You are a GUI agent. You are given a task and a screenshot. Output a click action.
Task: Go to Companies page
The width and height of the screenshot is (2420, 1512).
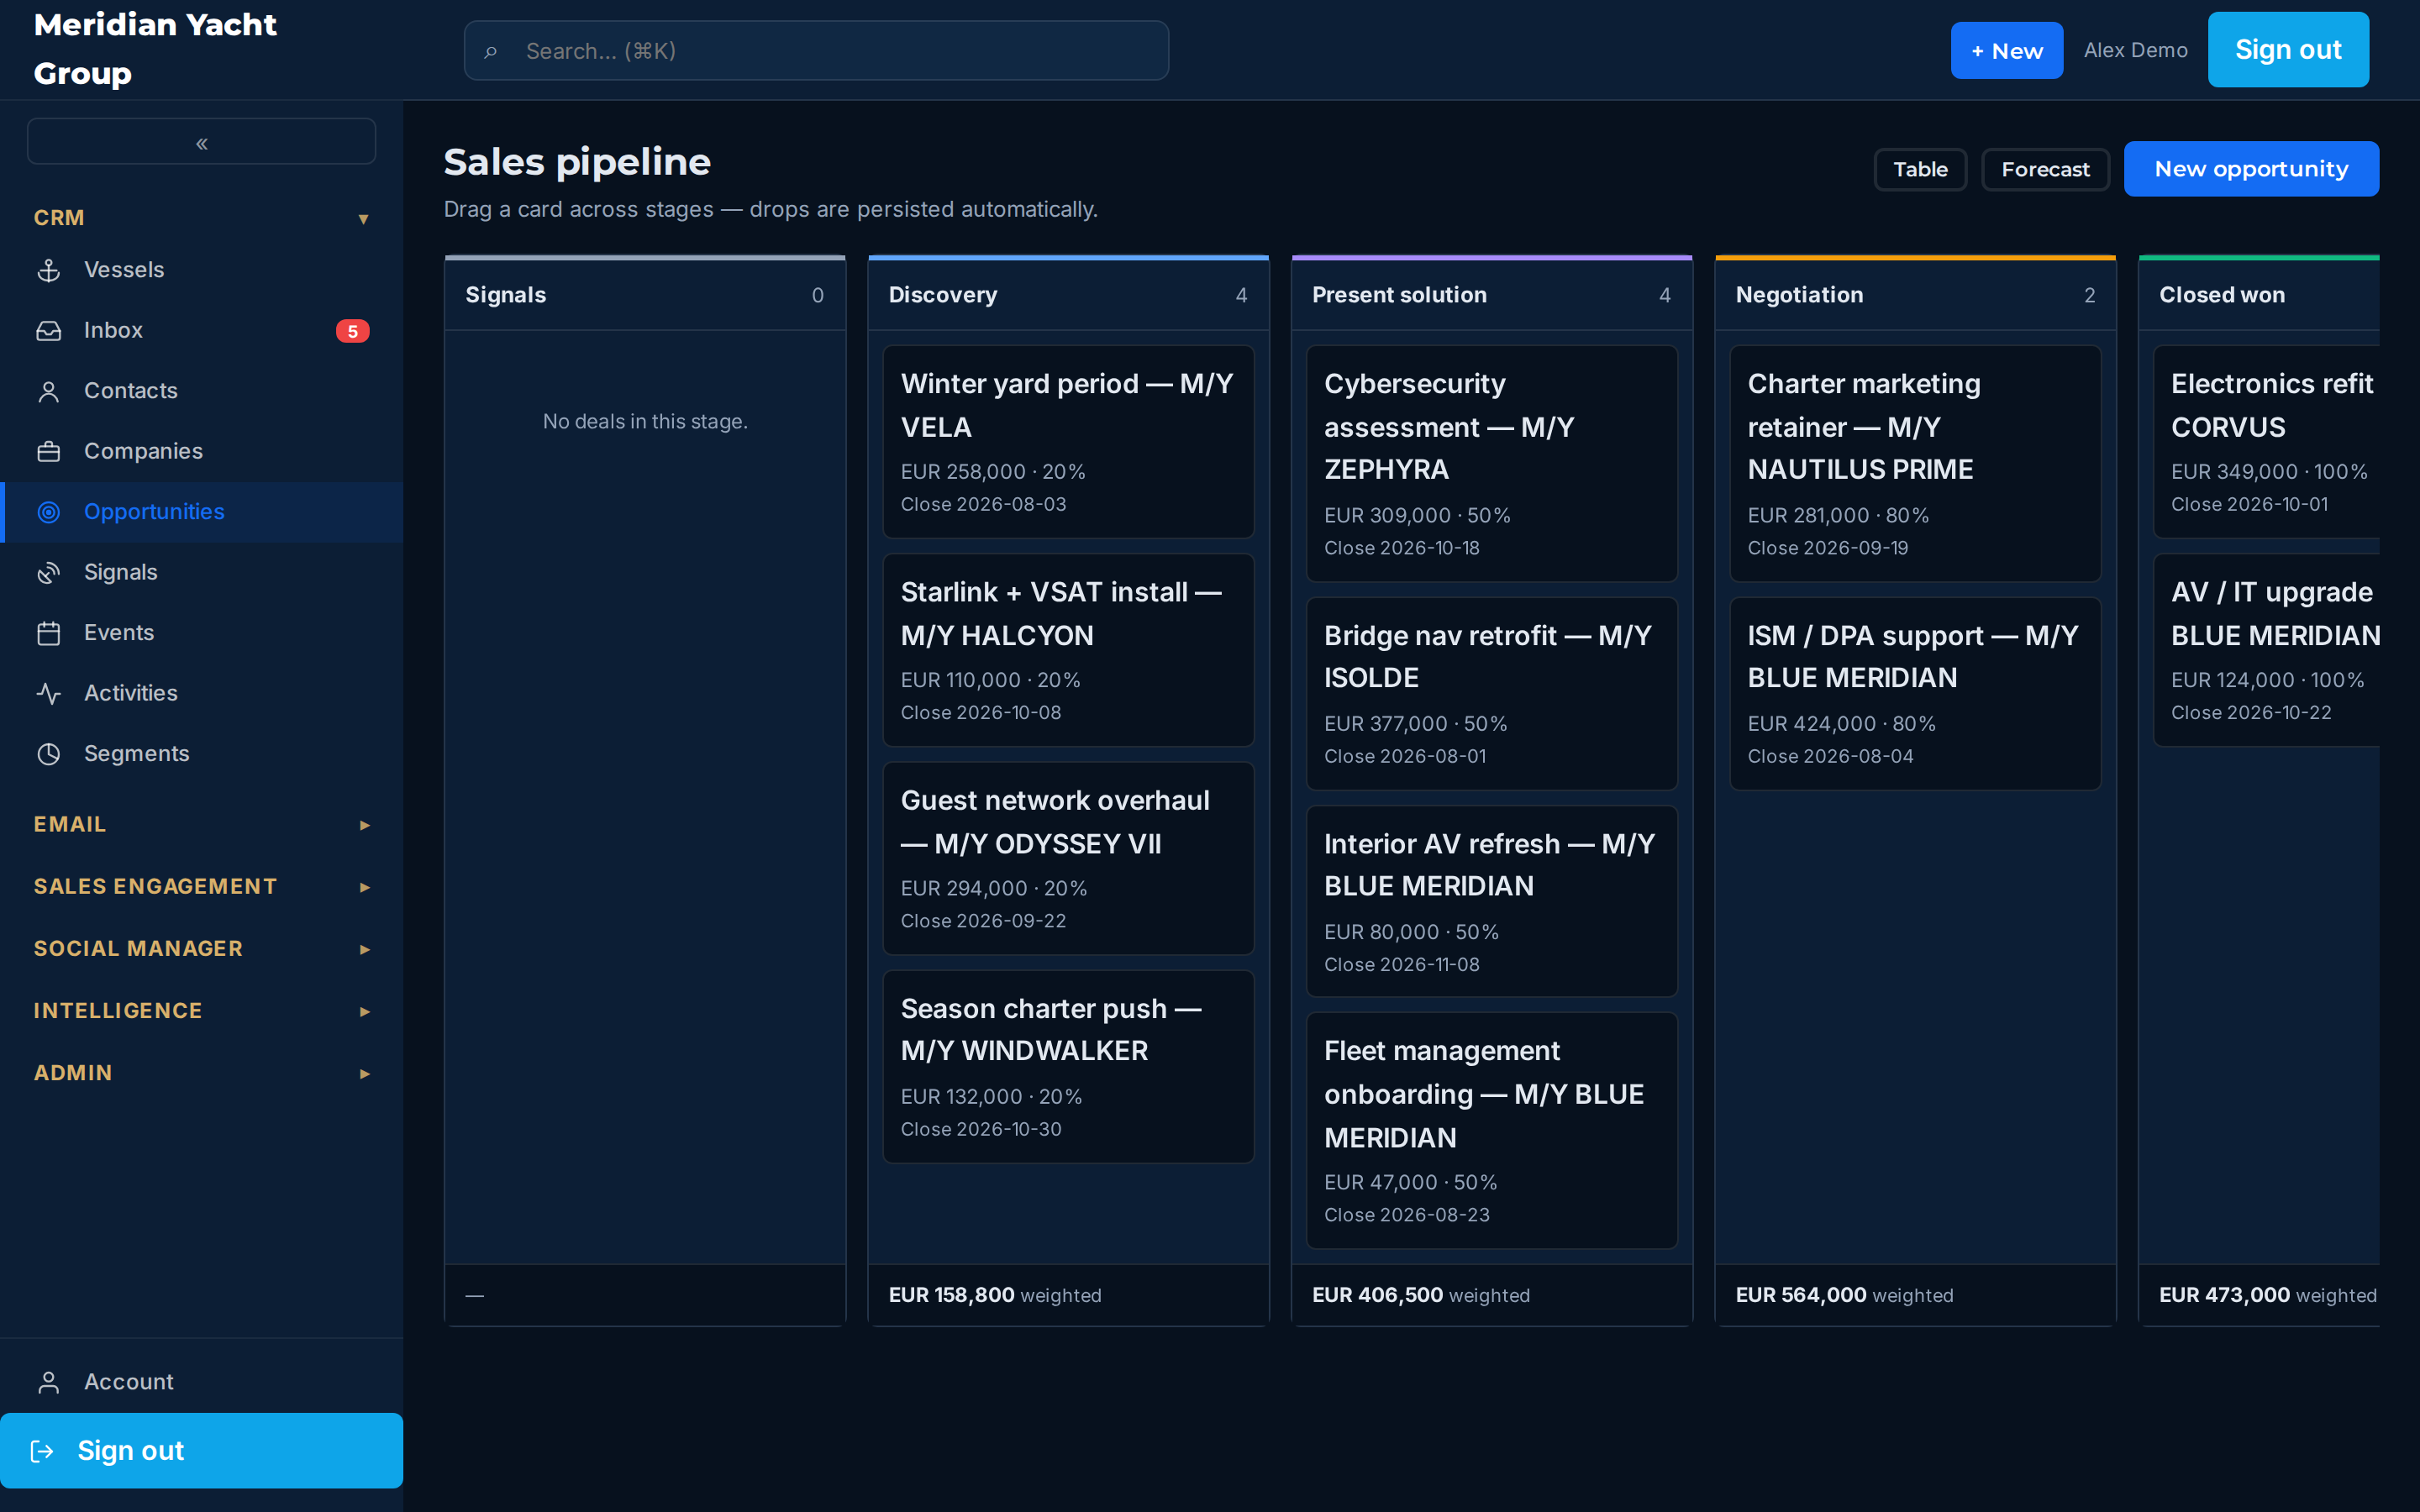coord(202,452)
